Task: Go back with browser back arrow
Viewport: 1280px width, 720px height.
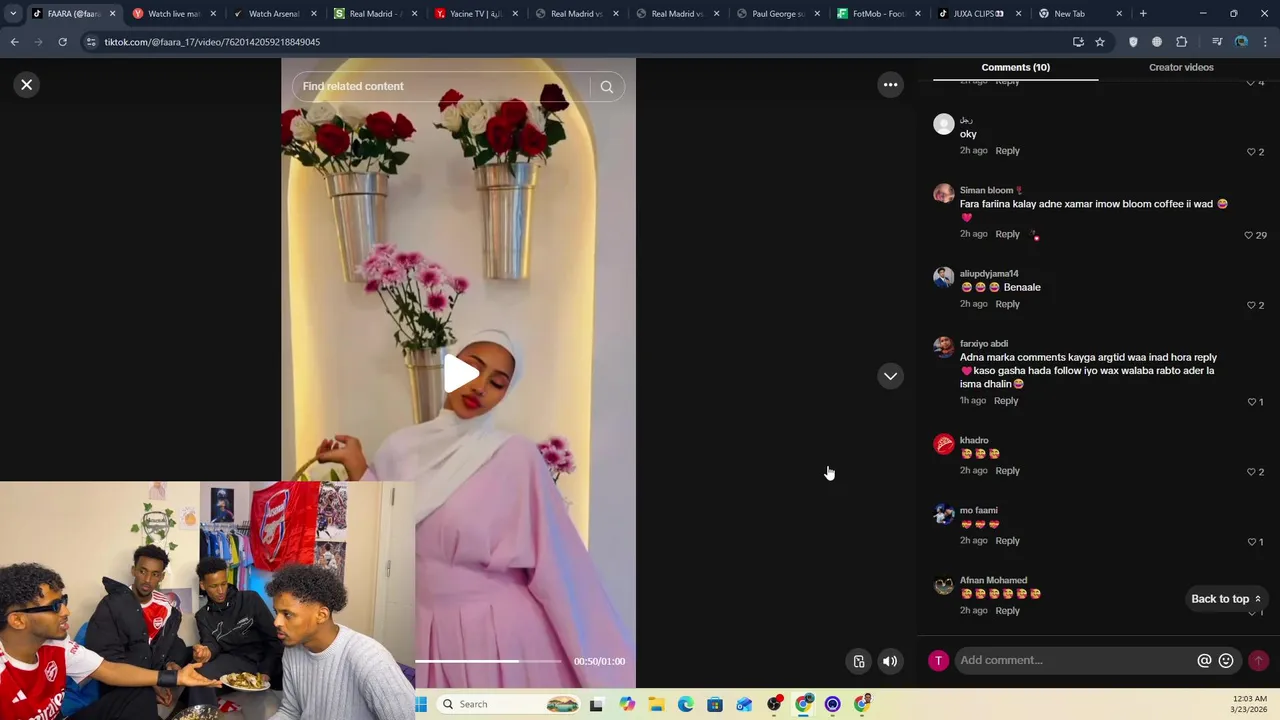Action: click(14, 42)
